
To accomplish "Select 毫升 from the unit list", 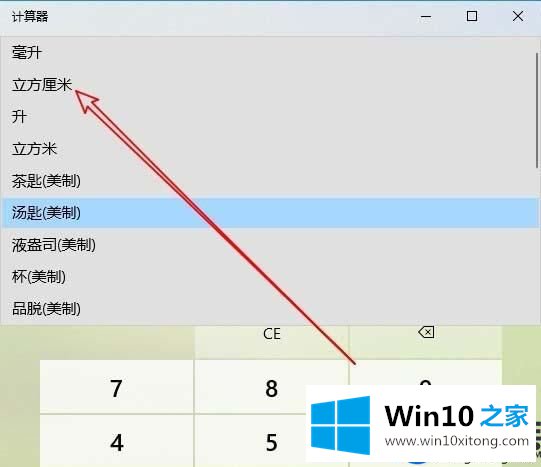I will click(x=268, y=53).
